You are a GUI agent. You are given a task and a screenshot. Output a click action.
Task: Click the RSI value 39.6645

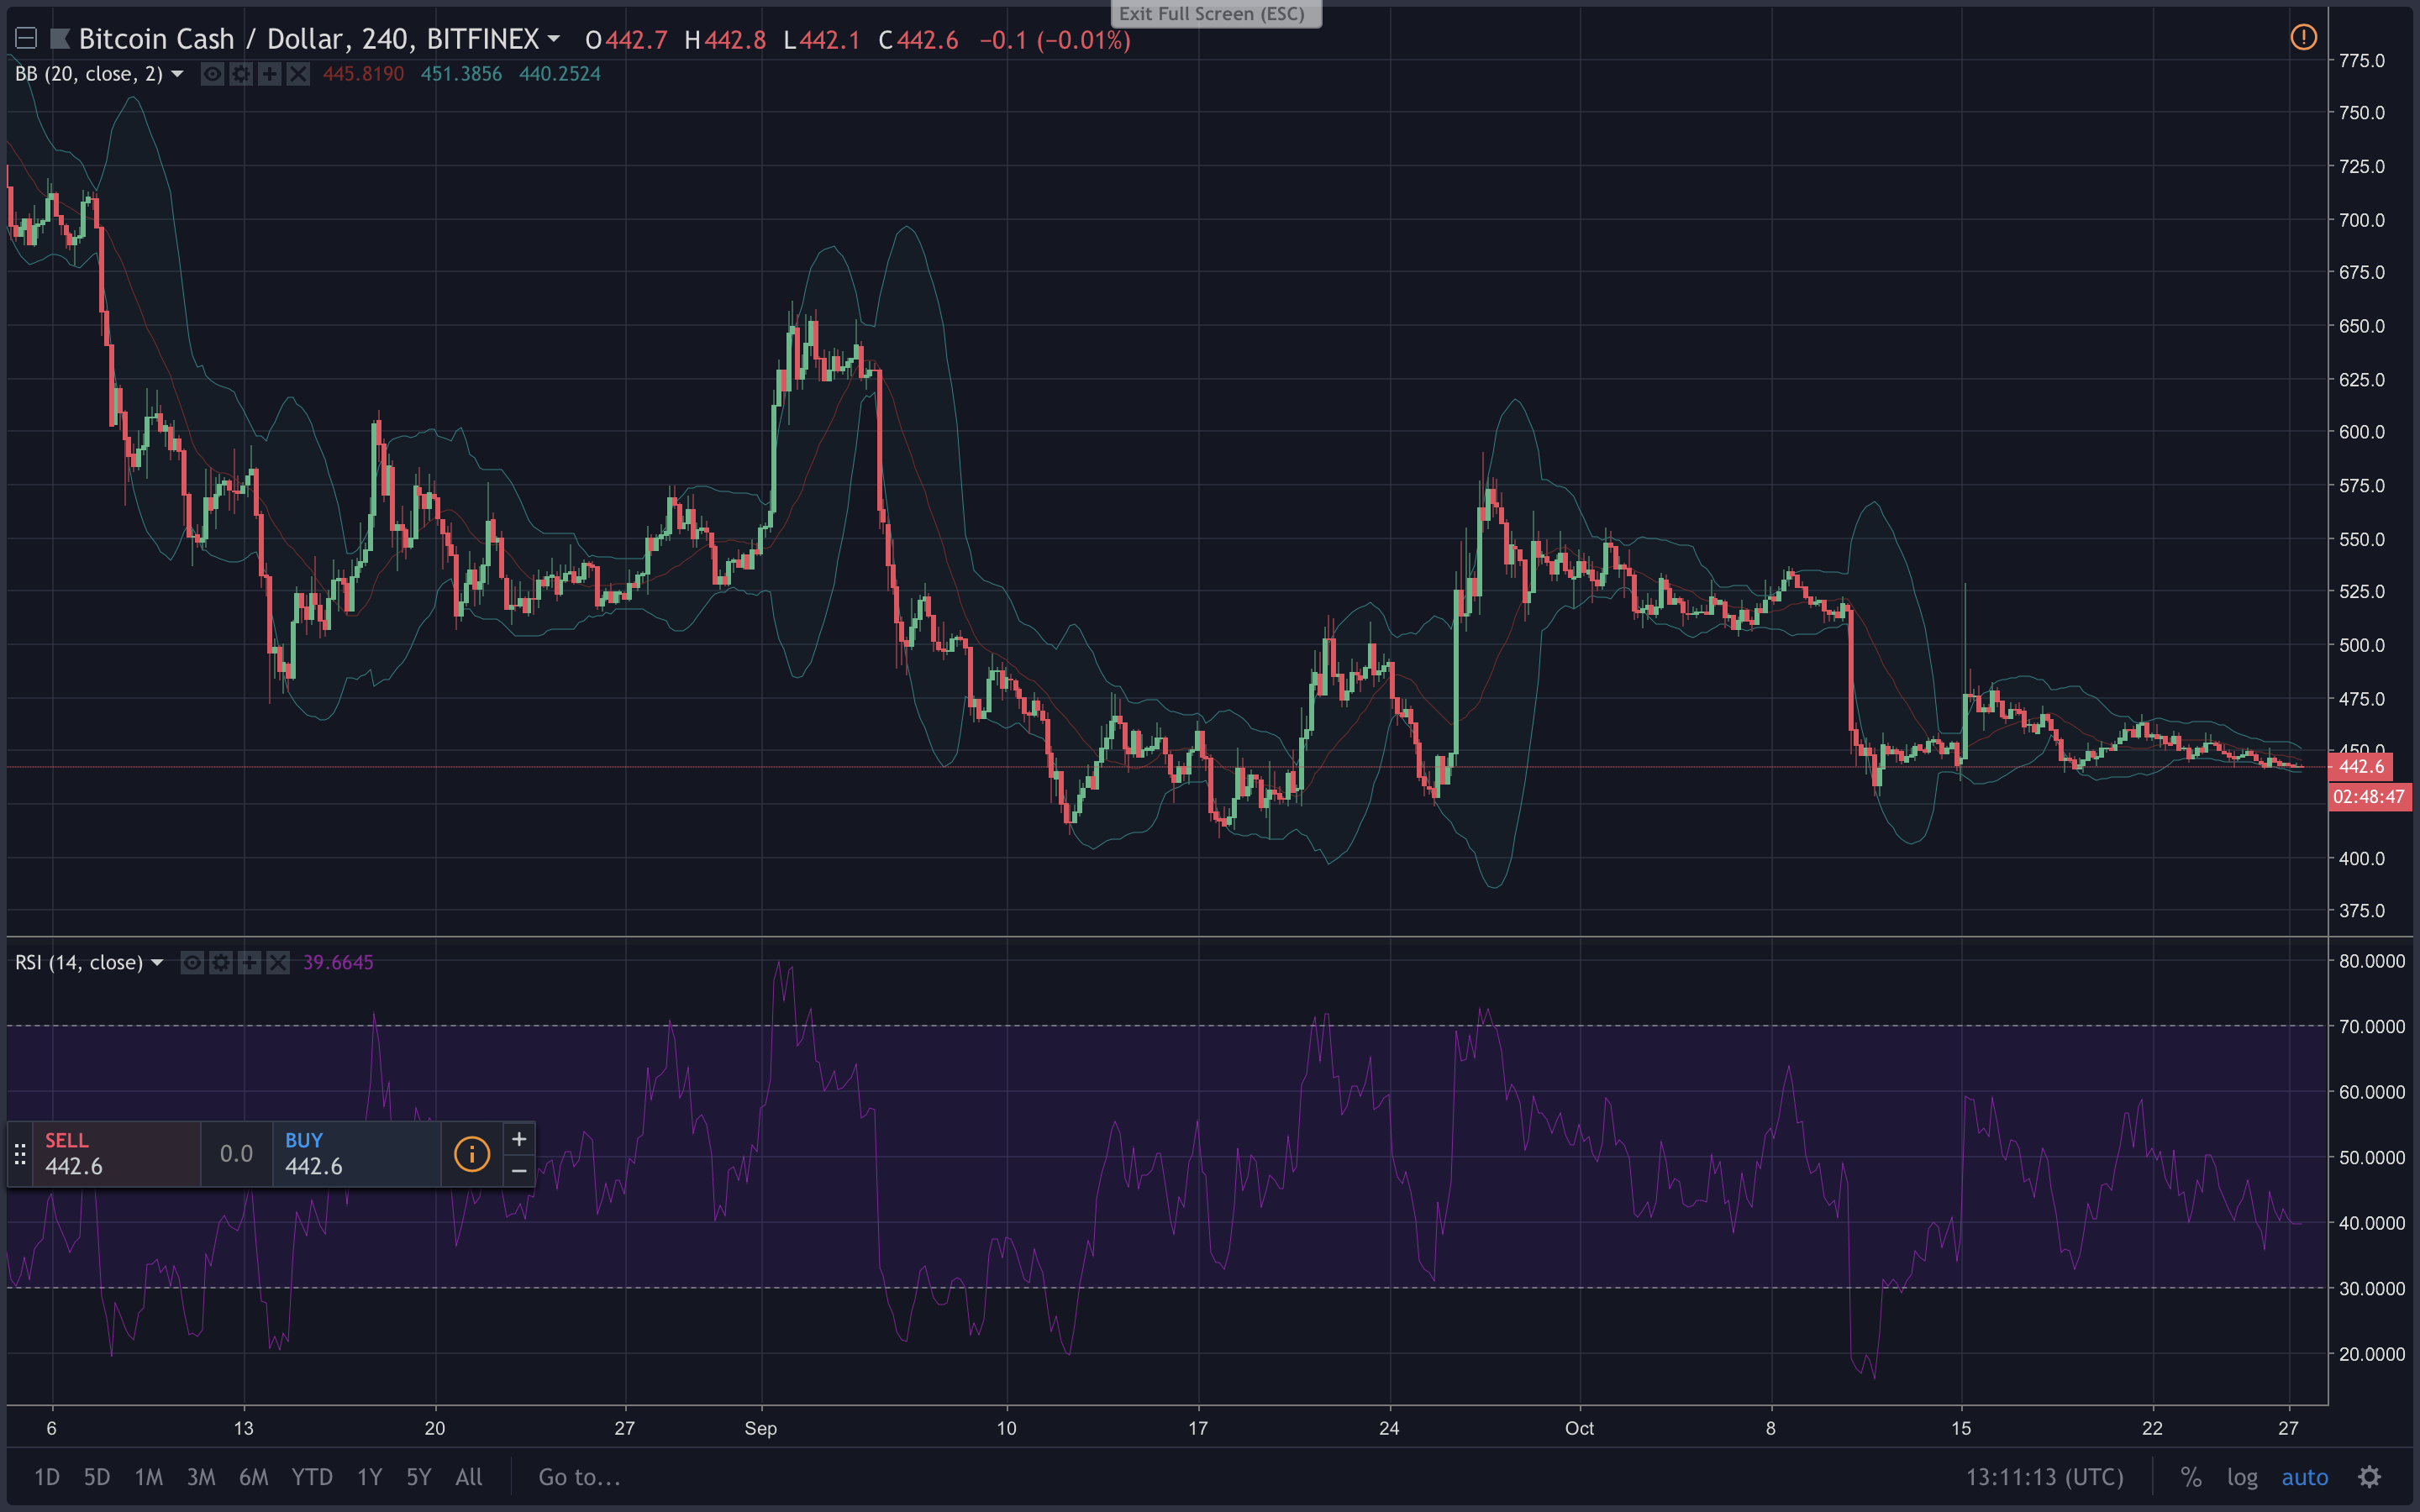pos(338,962)
